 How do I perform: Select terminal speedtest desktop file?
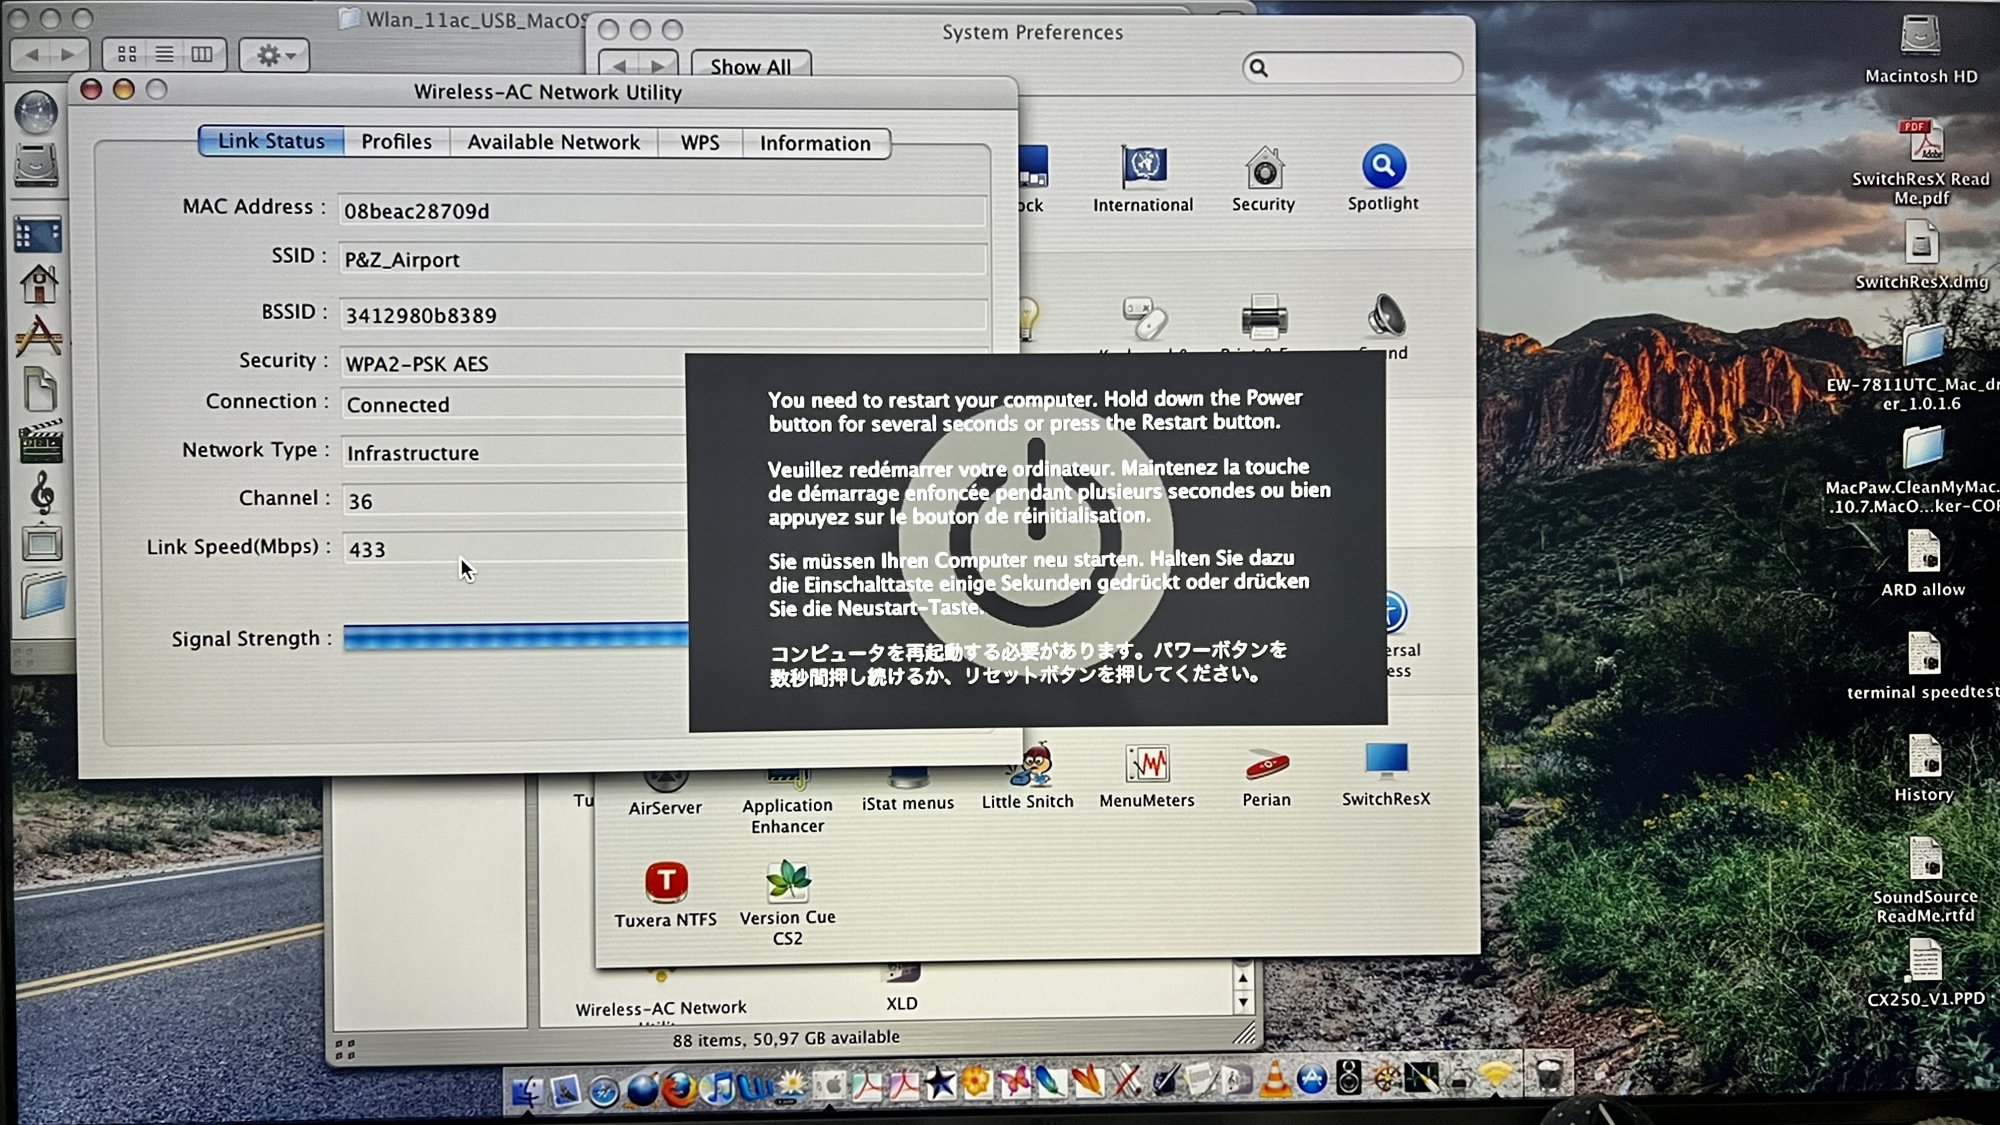point(1924,666)
